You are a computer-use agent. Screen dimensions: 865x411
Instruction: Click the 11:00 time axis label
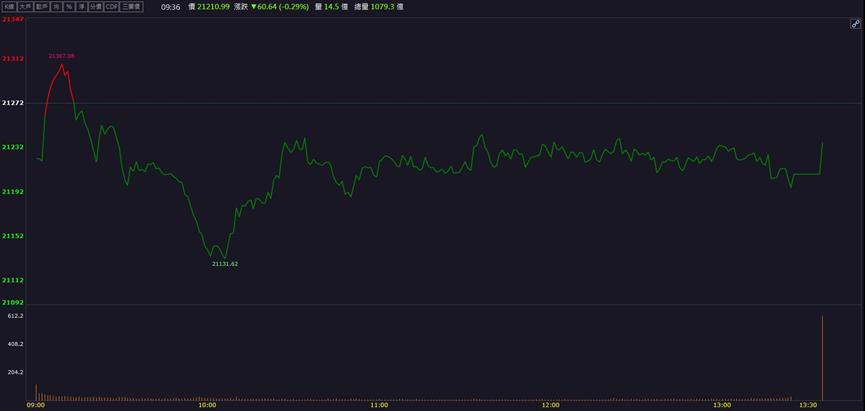(x=380, y=405)
